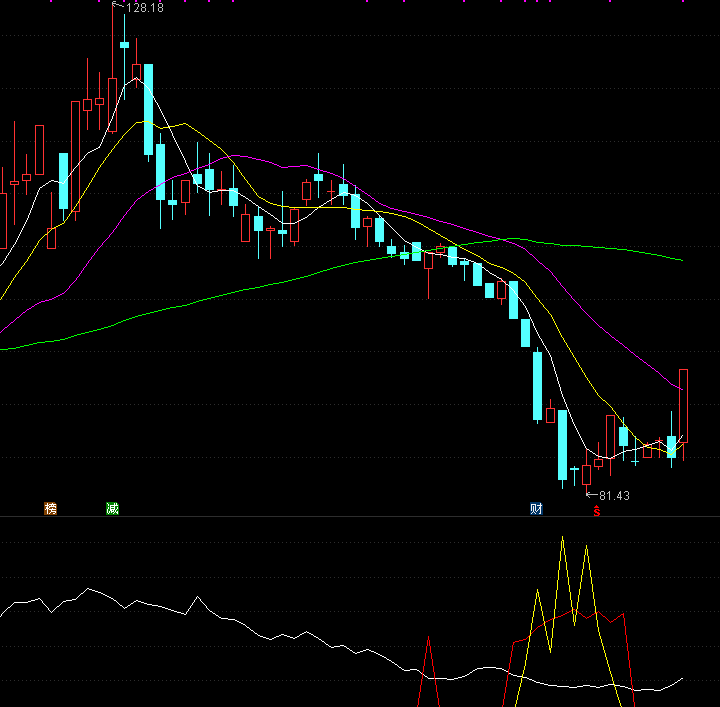Click the orange 榜 event marker
The image size is (720, 707).
pos(51,509)
